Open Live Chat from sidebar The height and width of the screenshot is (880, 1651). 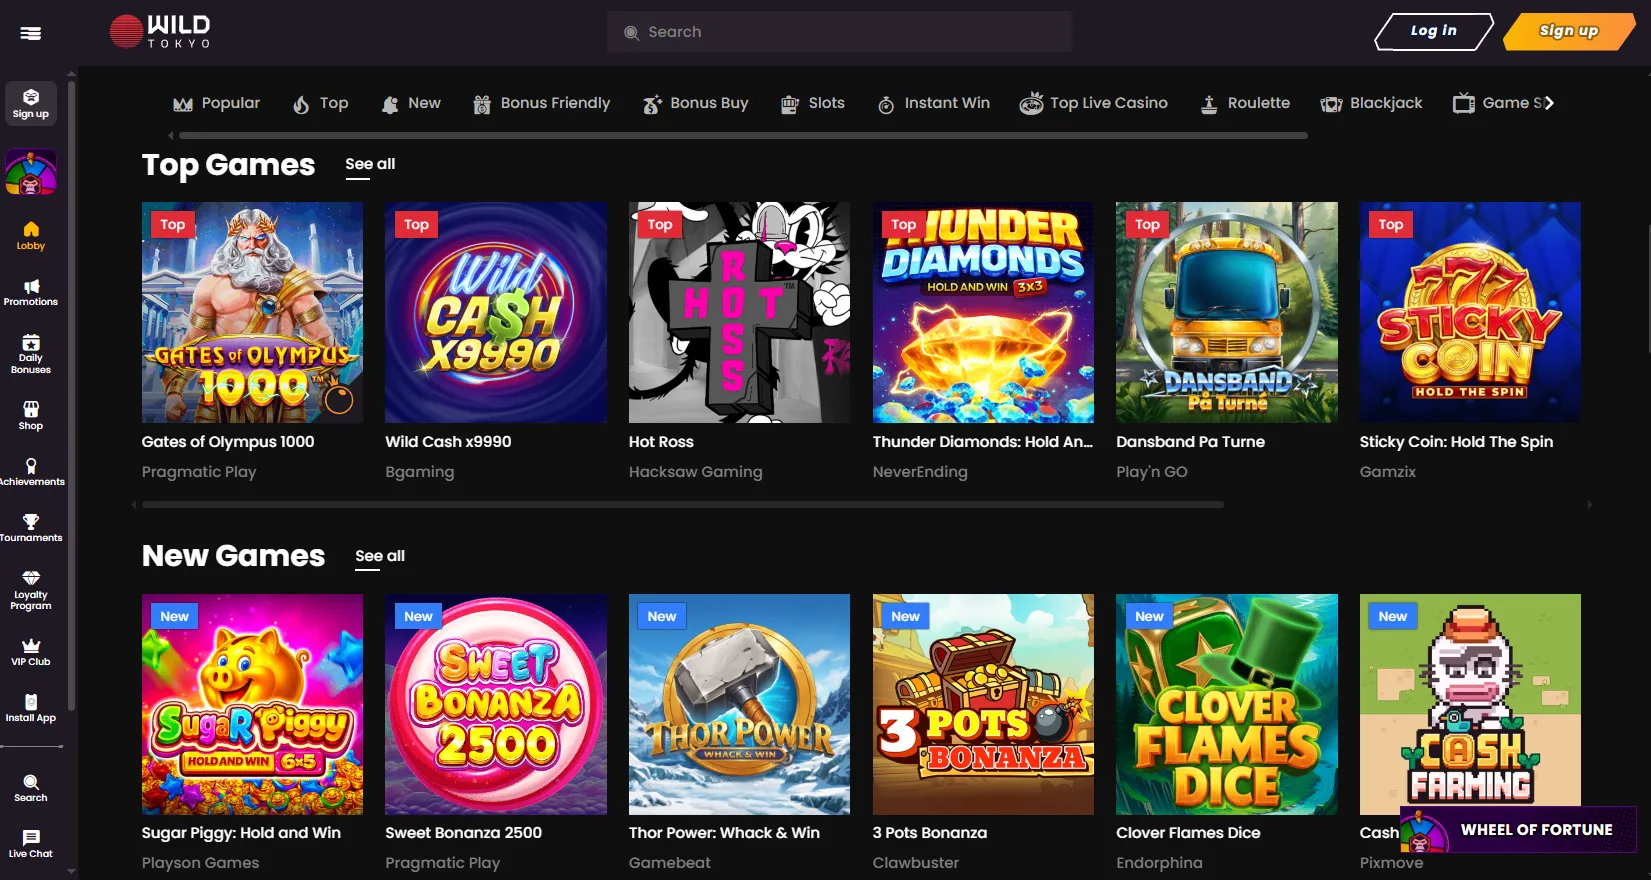(x=31, y=844)
